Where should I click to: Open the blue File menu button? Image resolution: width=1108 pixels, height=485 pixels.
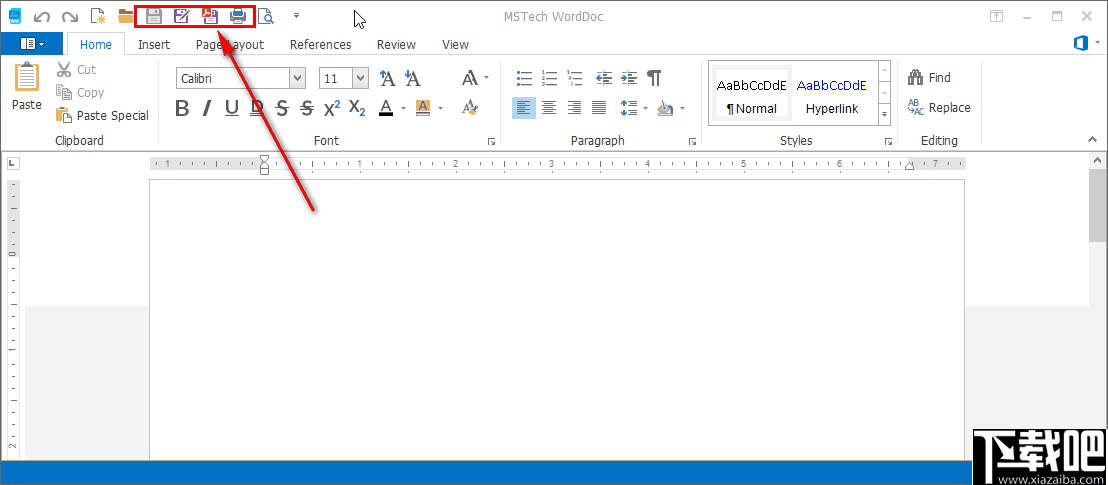pyautogui.click(x=32, y=44)
